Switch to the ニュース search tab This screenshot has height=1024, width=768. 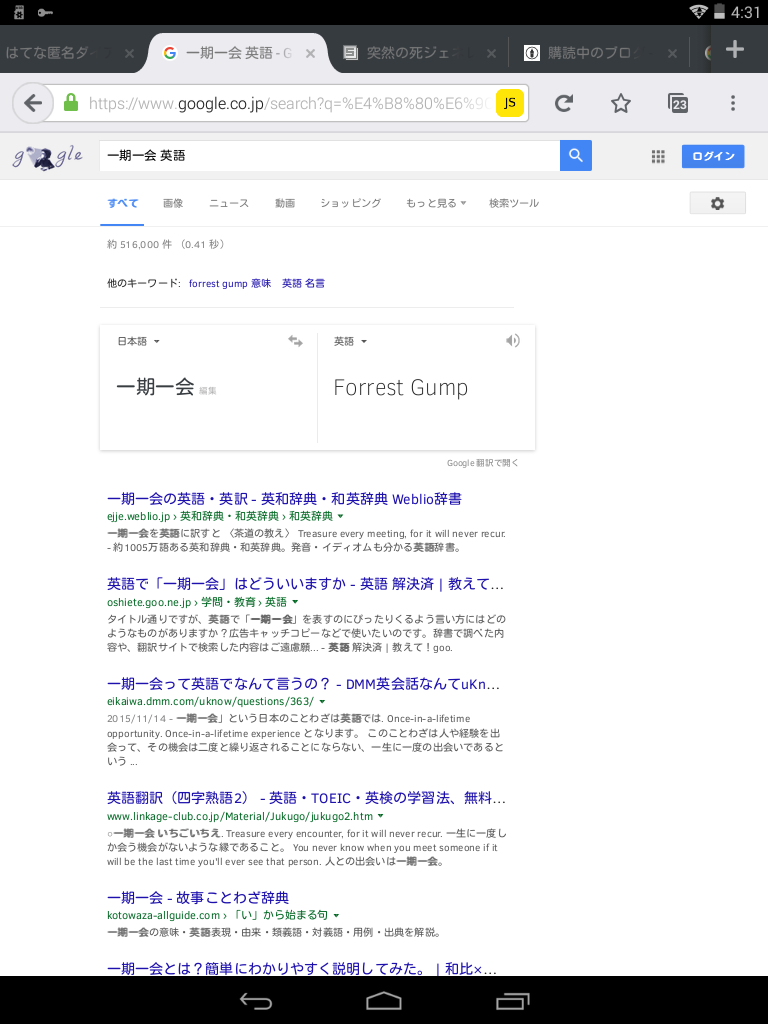tap(229, 203)
